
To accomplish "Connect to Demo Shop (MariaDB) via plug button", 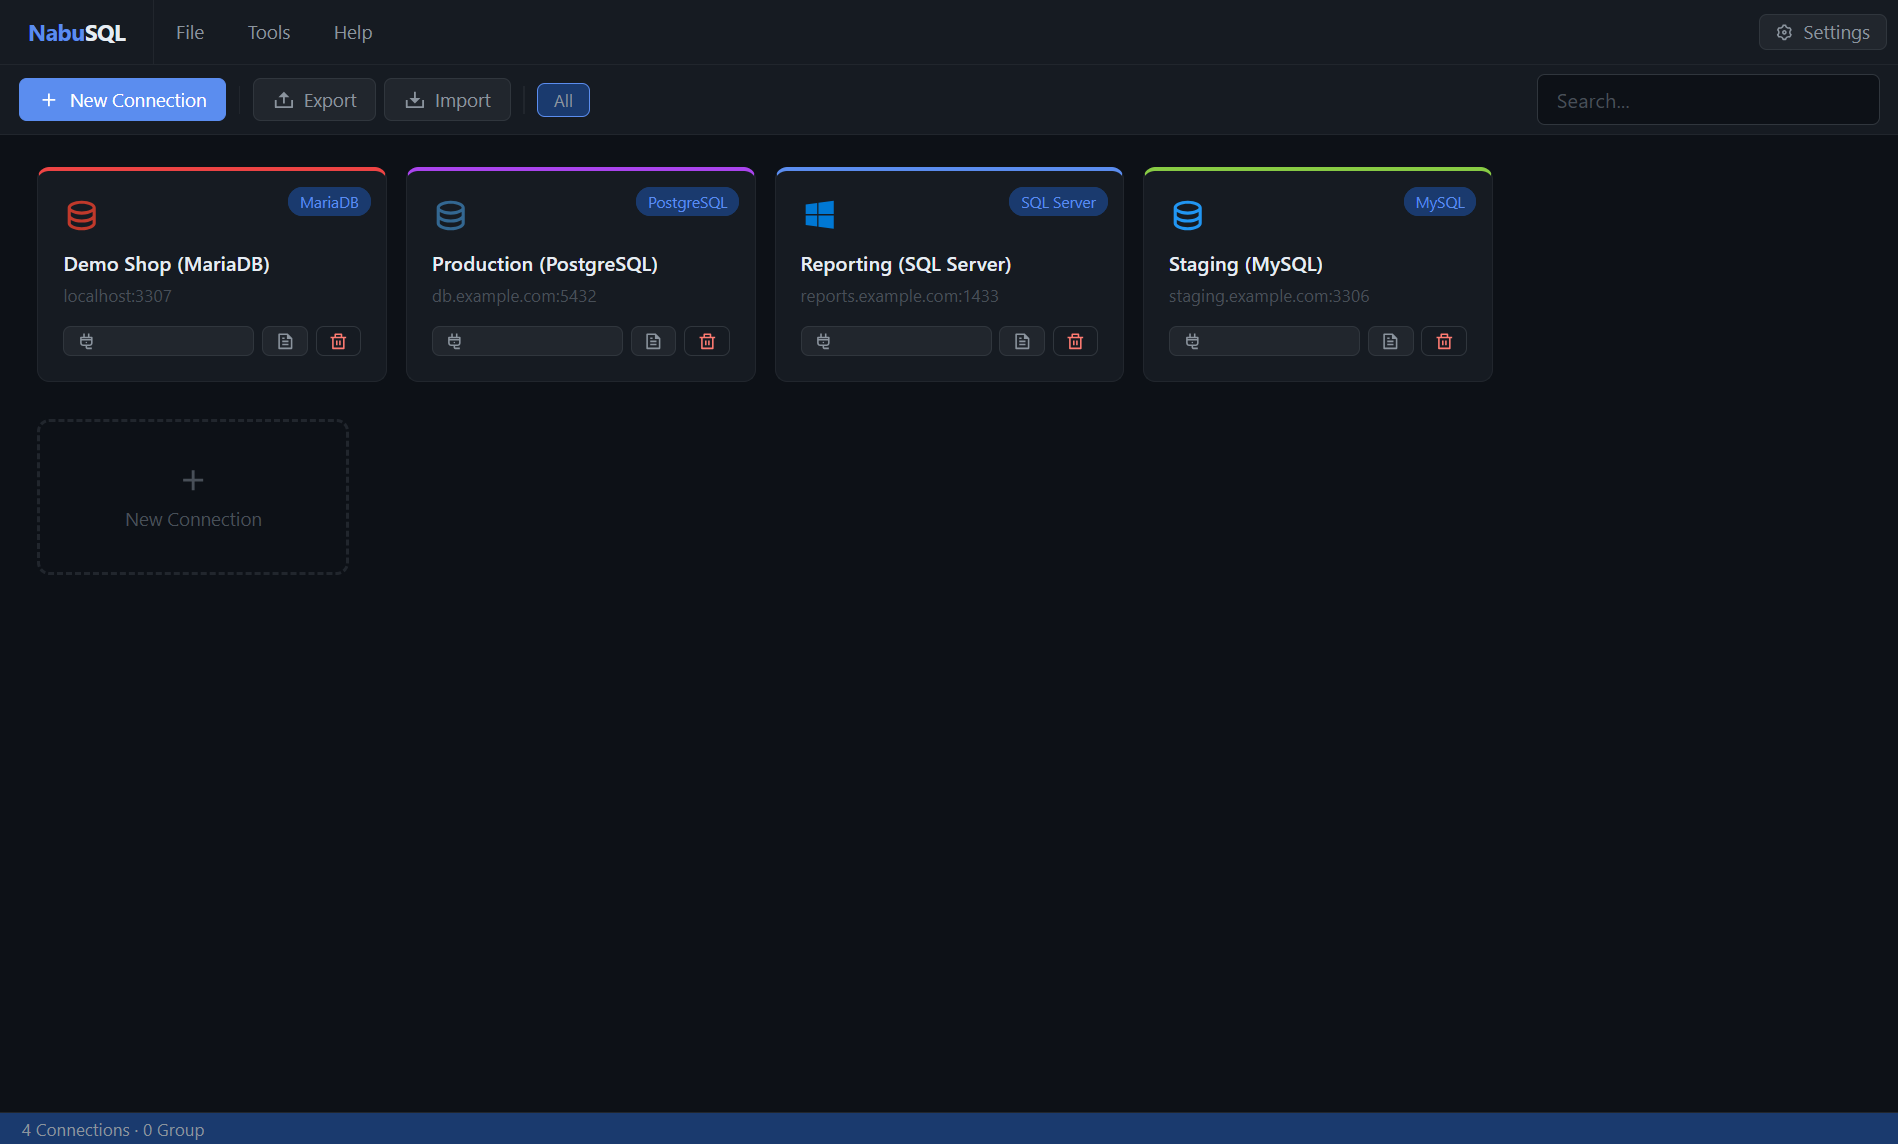I will point(158,341).
